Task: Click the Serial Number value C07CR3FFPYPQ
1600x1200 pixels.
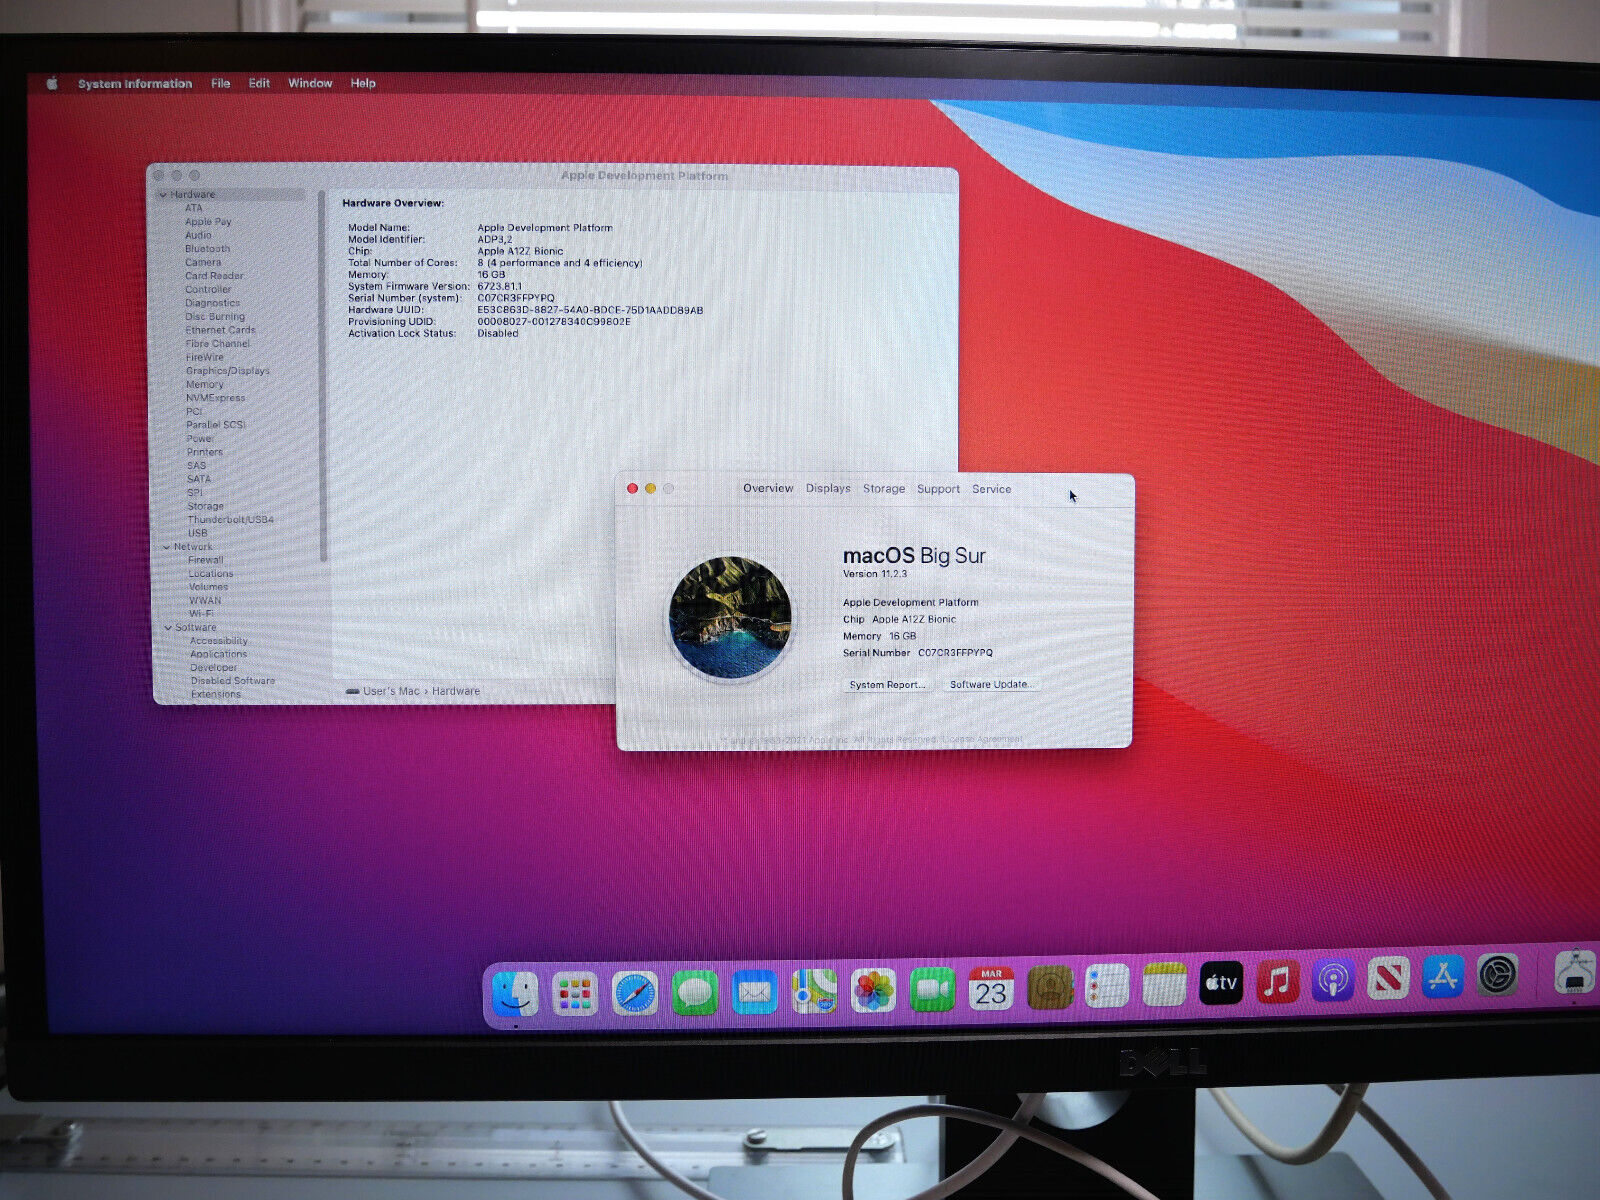Action: coord(515,298)
